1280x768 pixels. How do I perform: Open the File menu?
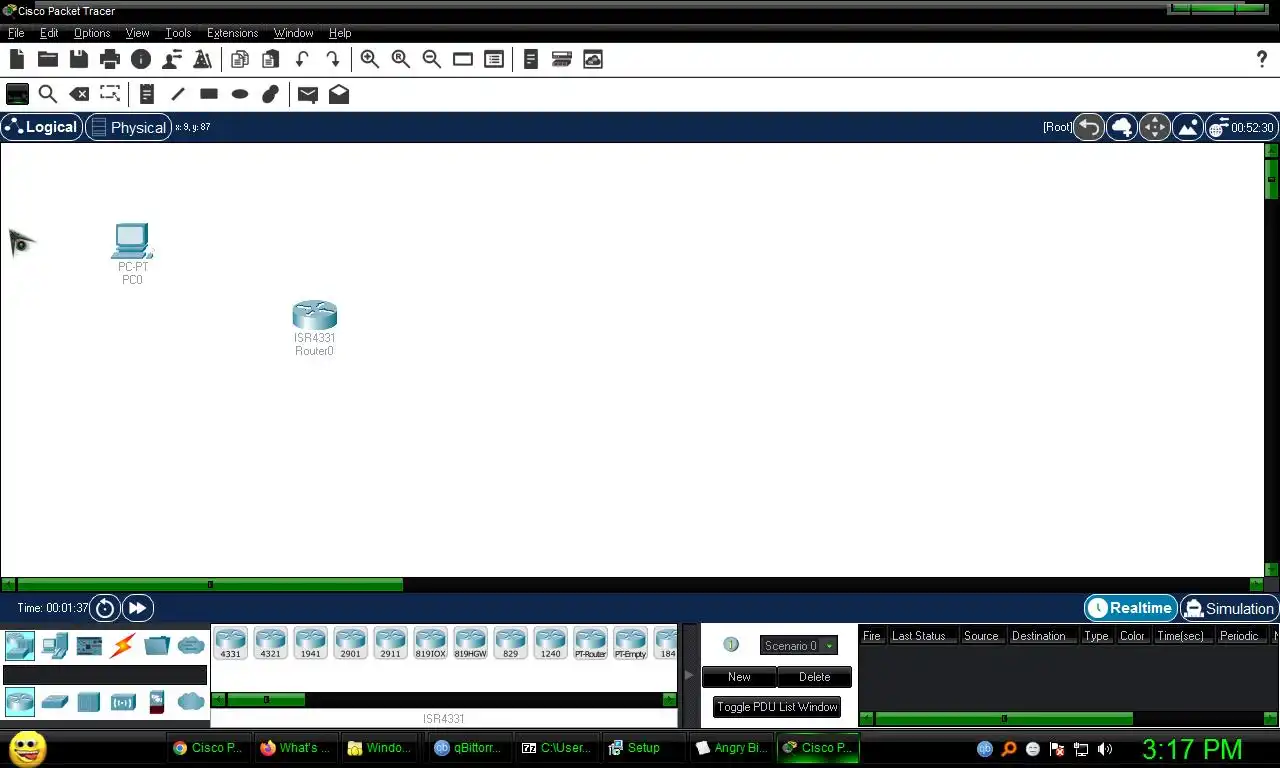pos(16,33)
